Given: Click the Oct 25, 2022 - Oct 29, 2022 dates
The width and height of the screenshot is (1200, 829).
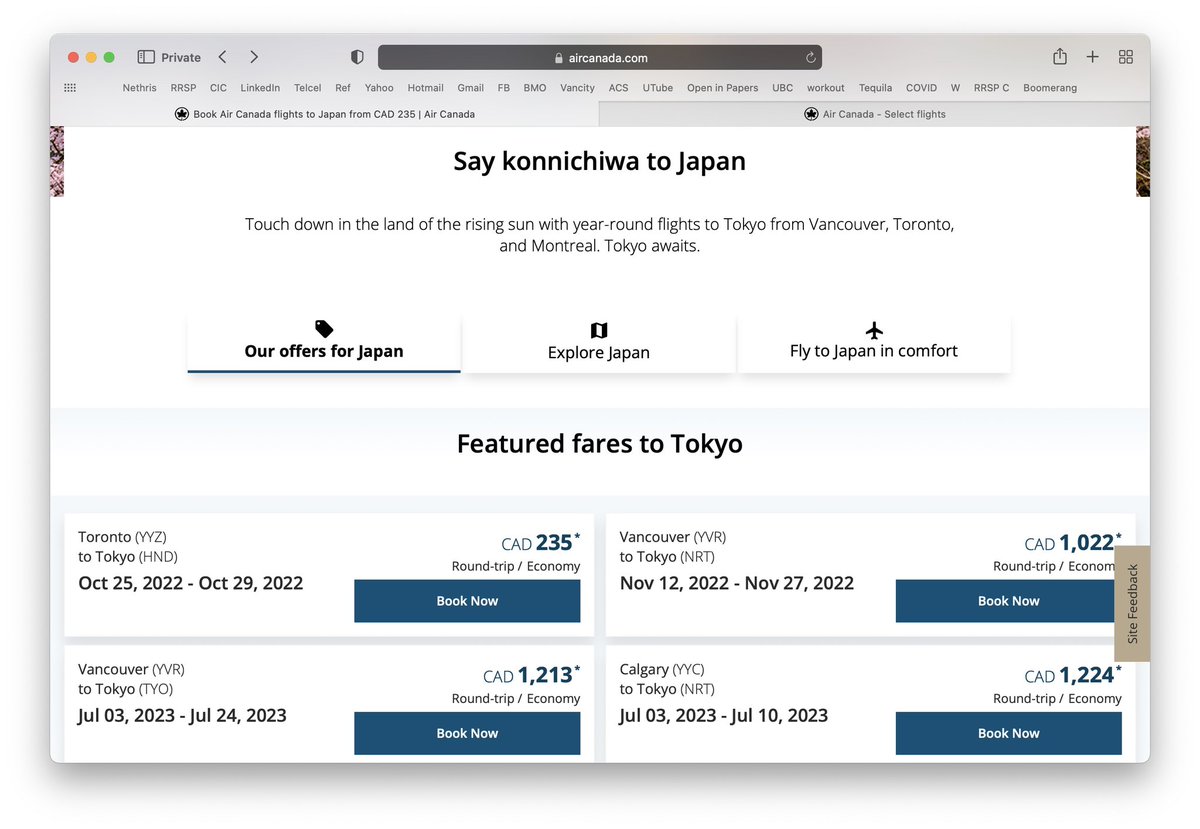Looking at the screenshot, I should coord(190,583).
